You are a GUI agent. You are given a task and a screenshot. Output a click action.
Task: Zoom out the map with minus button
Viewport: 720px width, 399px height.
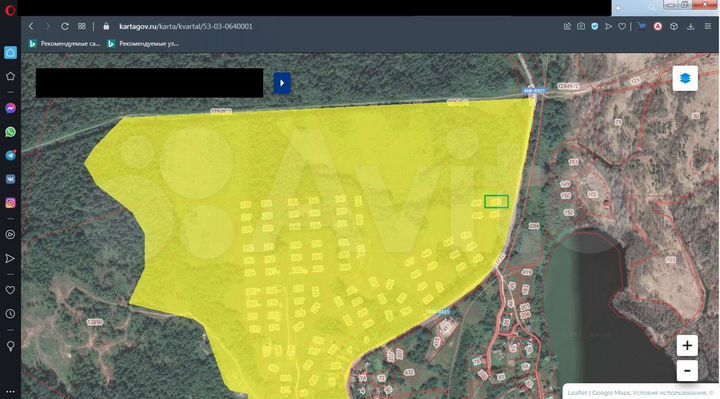tap(687, 371)
